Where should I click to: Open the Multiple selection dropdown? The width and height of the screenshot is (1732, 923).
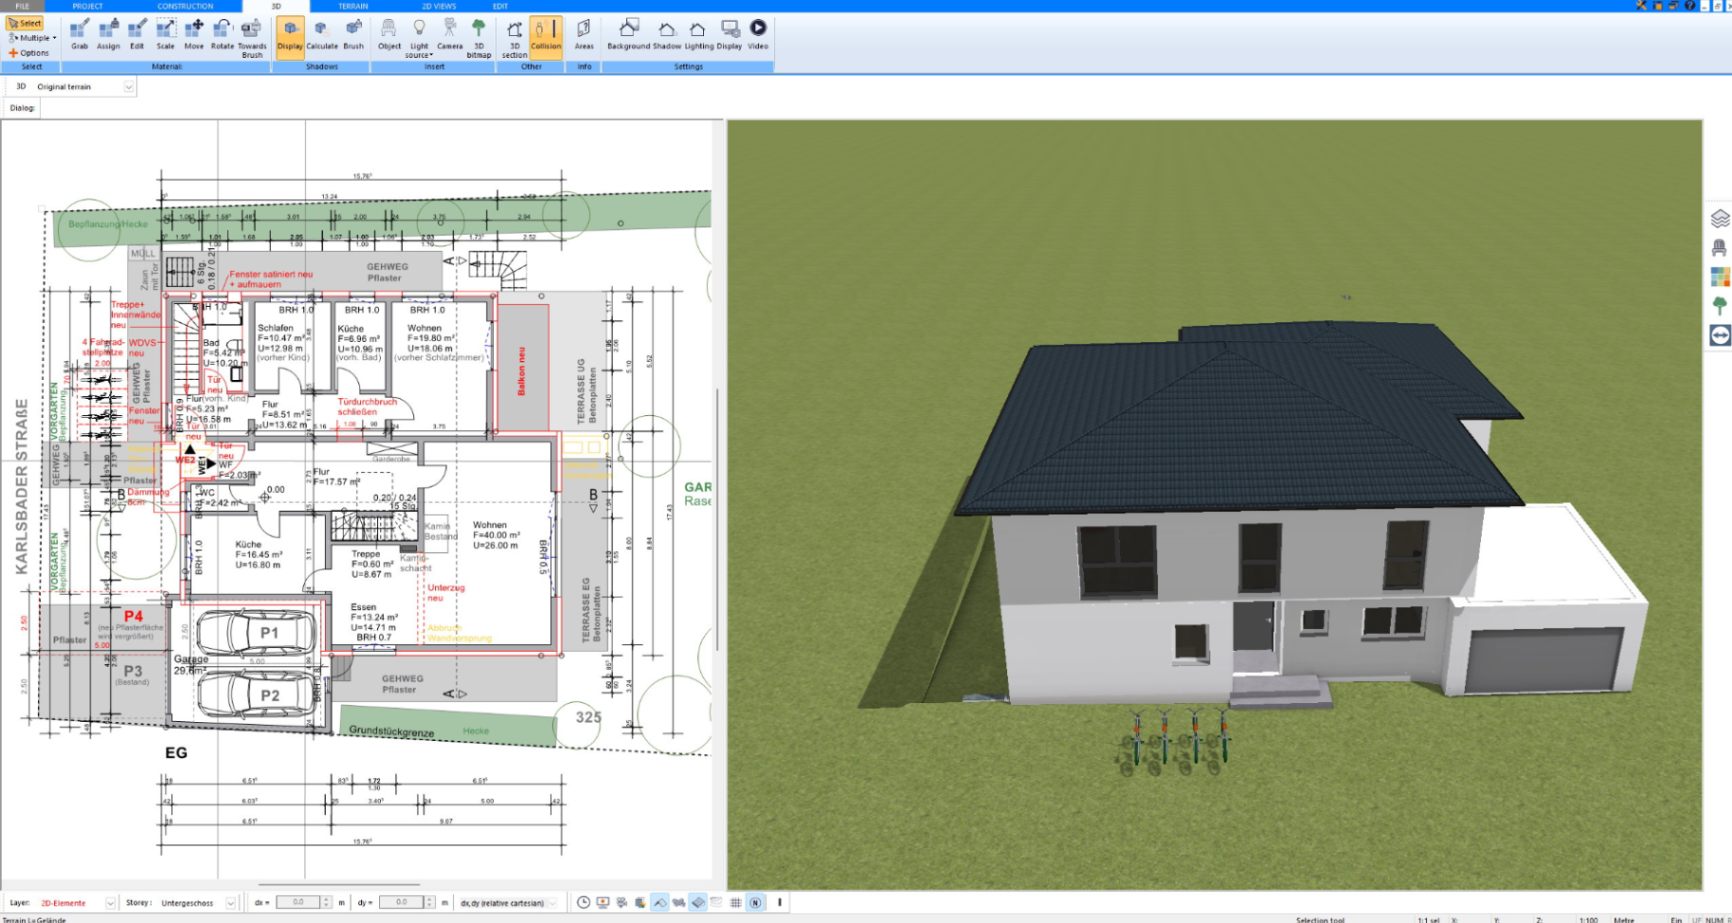[32, 38]
